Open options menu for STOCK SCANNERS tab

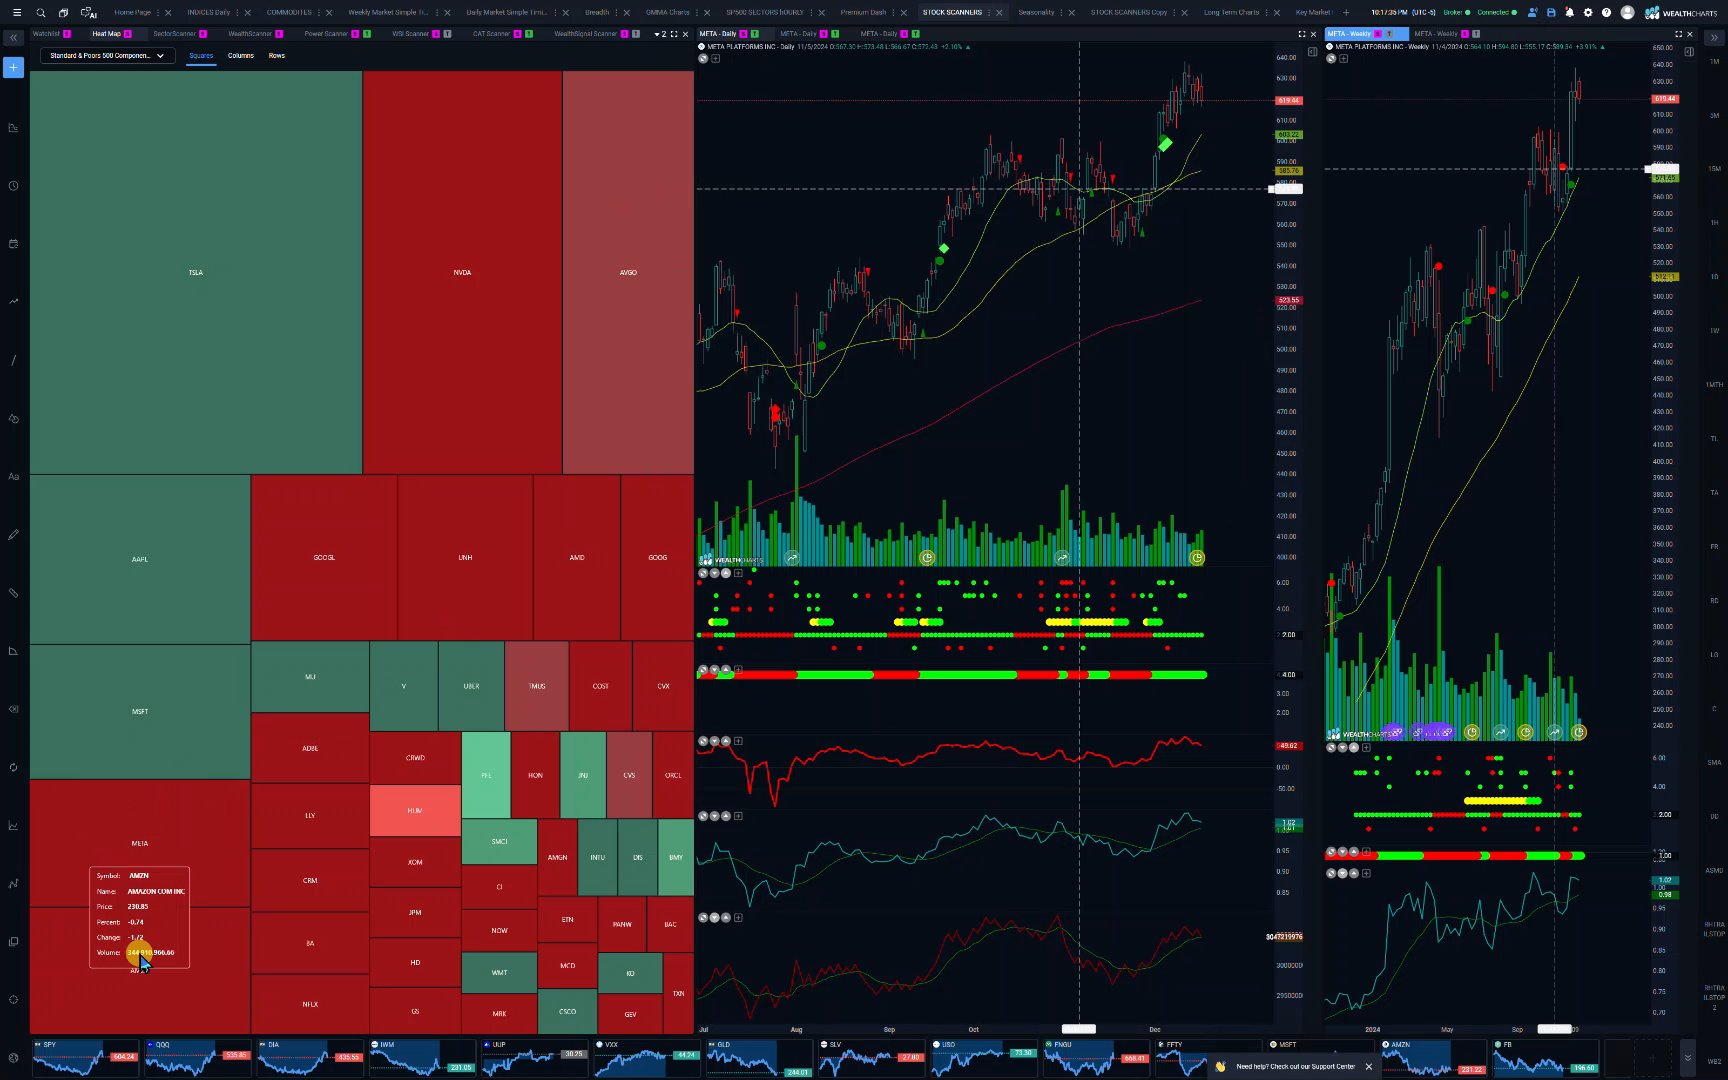click(989, 13)
